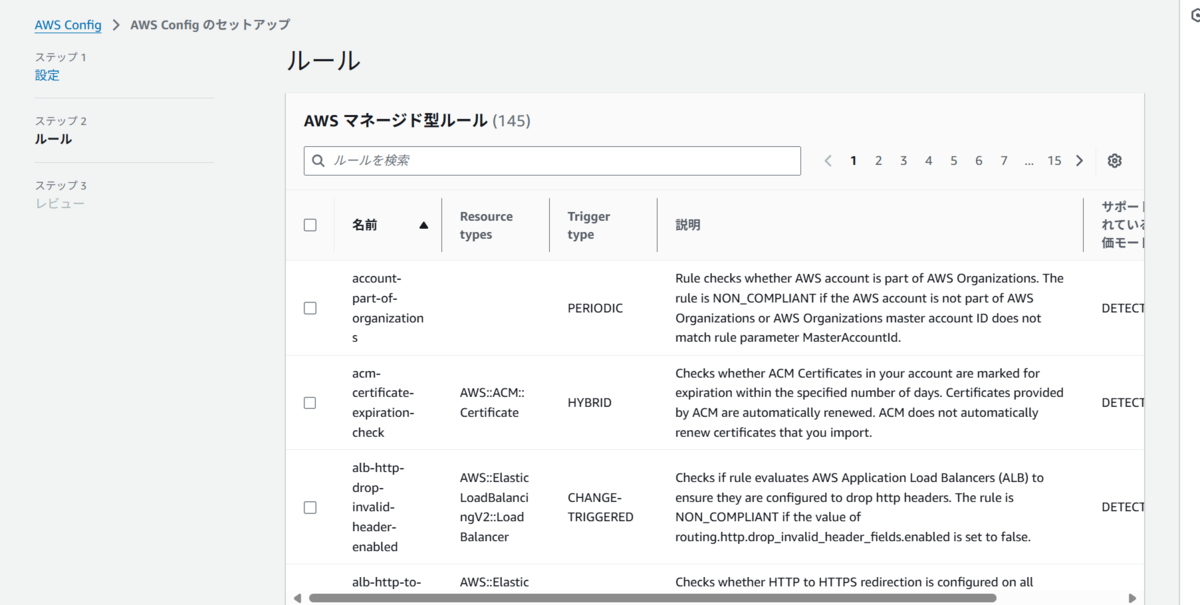Select current page 1 button
This screenshot has width=1200, height=605.
tap(853, 161)
